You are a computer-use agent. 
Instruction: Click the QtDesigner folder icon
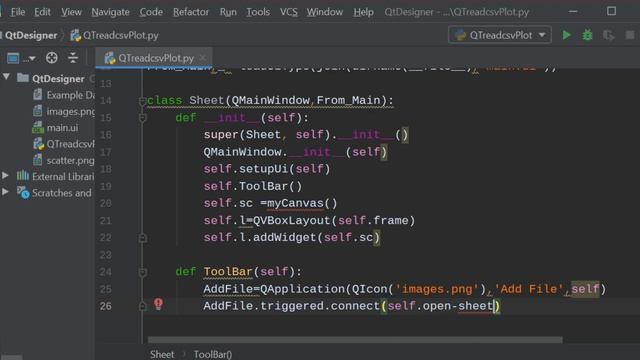pyautogui.click(x=23, y=78)
